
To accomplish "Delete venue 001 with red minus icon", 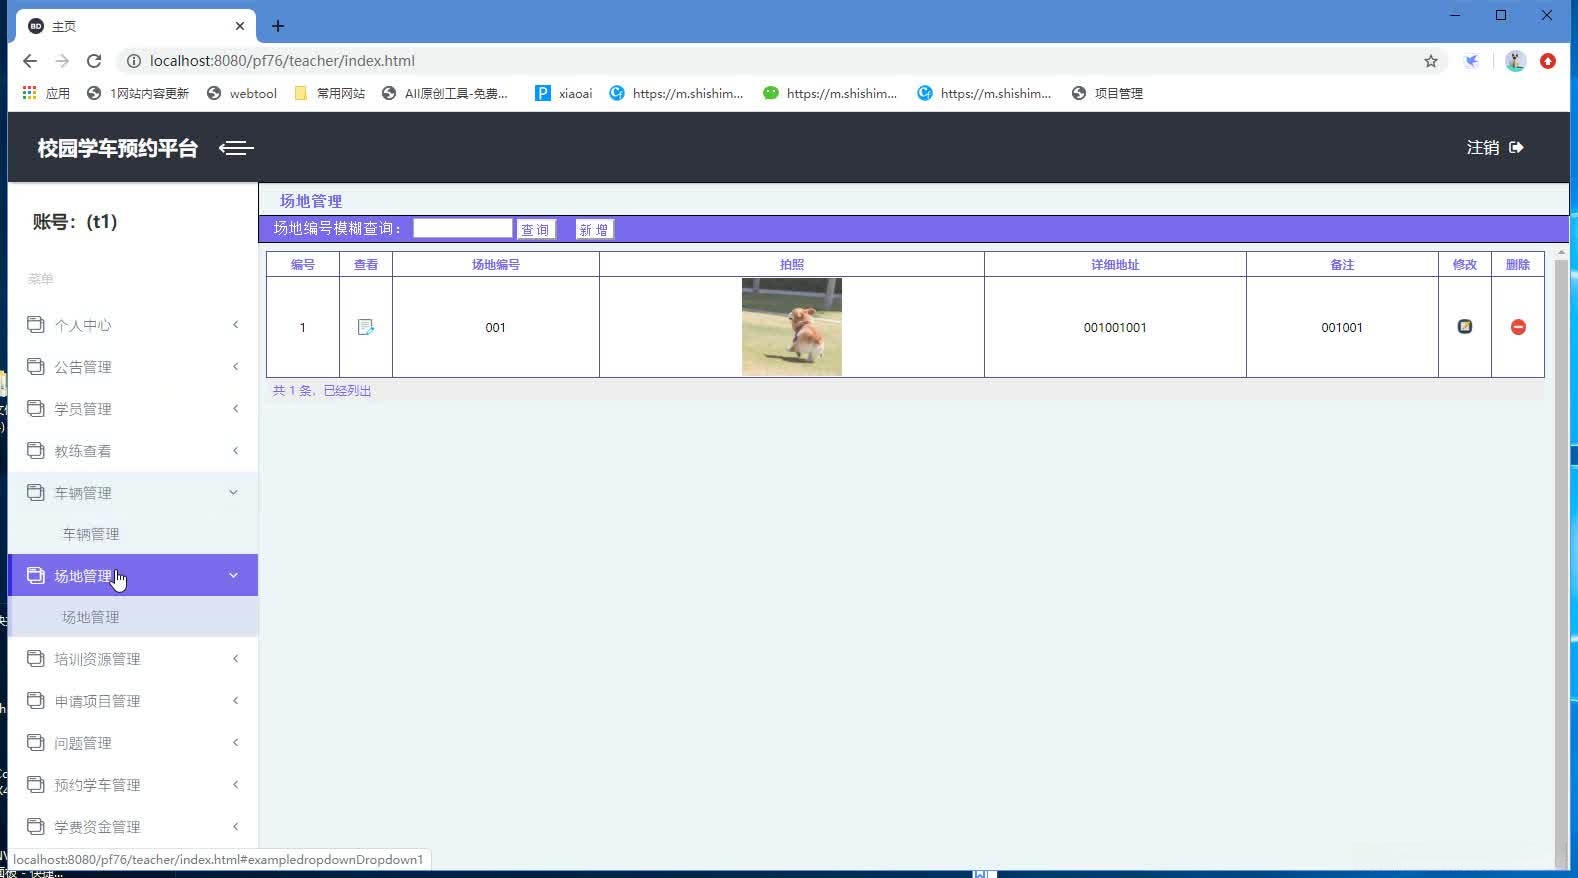I will [x=1517, y=327].
